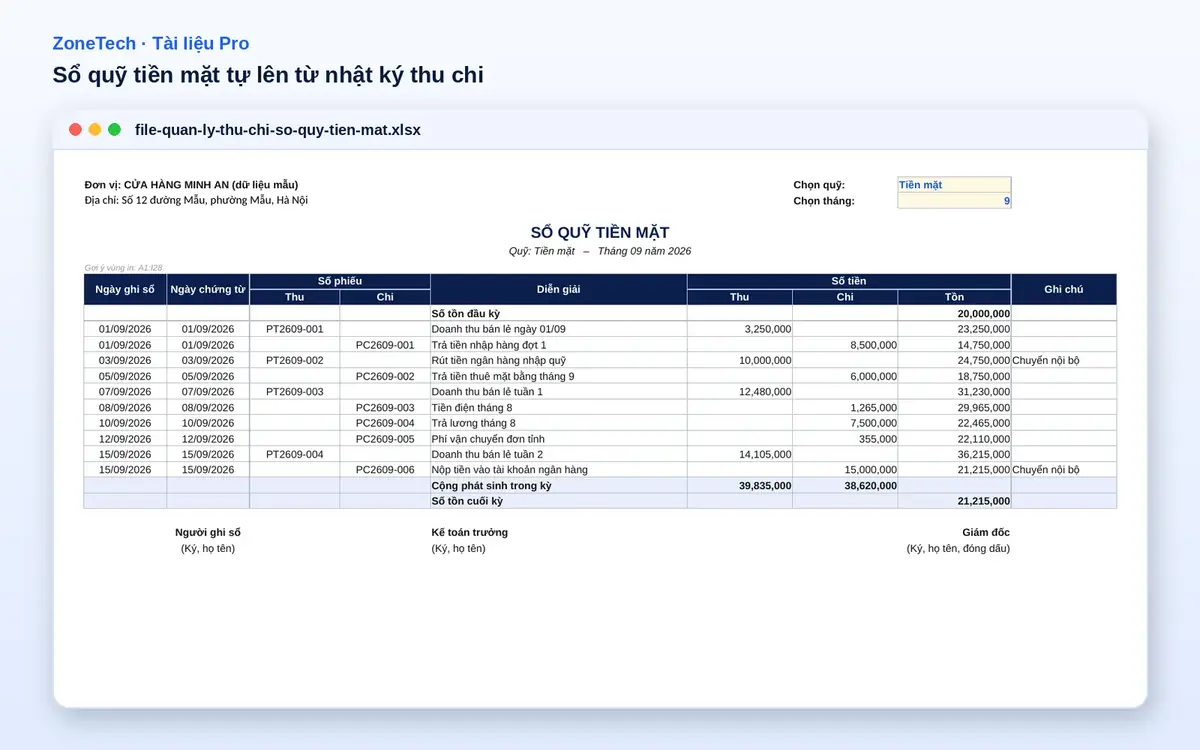Select the balance cell 22,110,000

click(x=954, y=439)
